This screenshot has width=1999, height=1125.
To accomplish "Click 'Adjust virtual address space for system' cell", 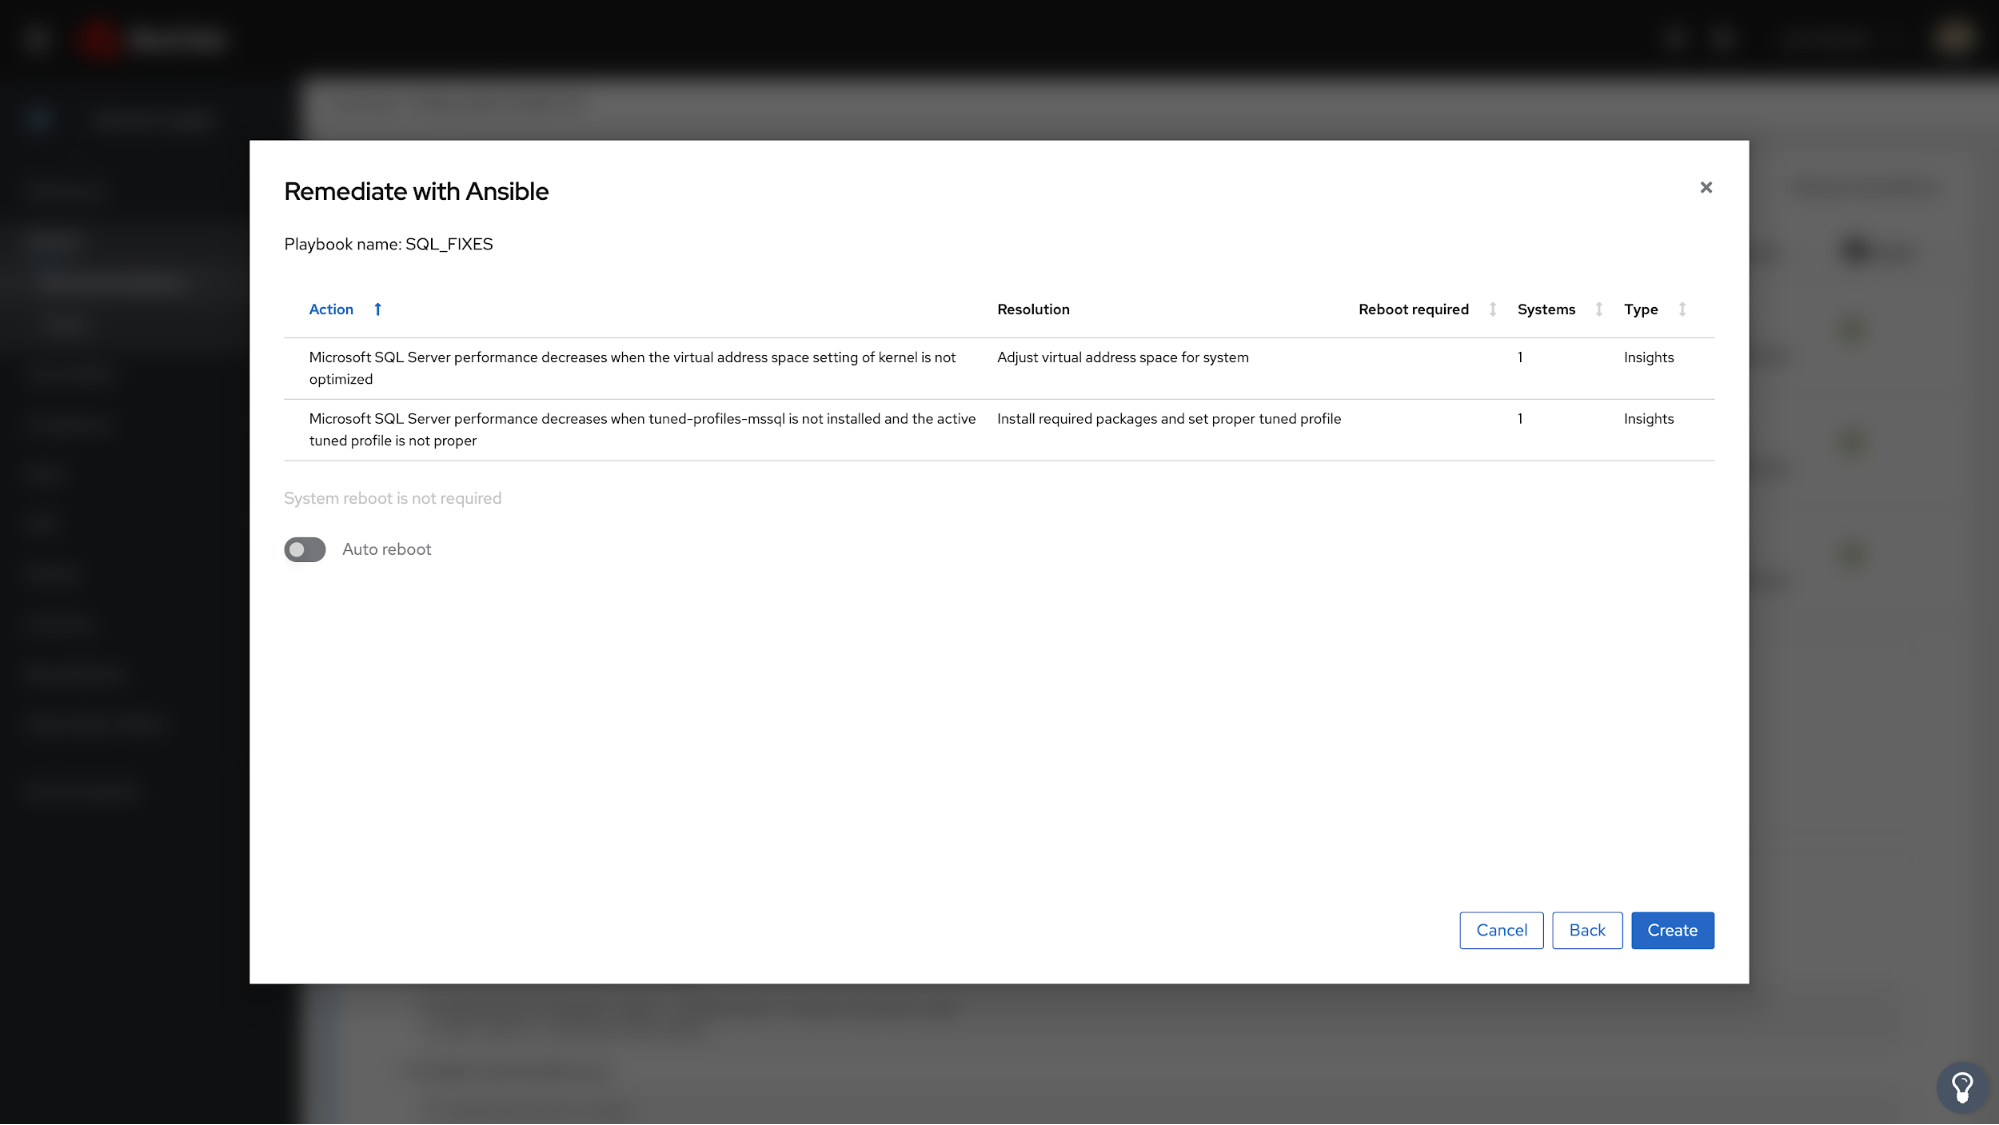I will (x=1122, y=358).
